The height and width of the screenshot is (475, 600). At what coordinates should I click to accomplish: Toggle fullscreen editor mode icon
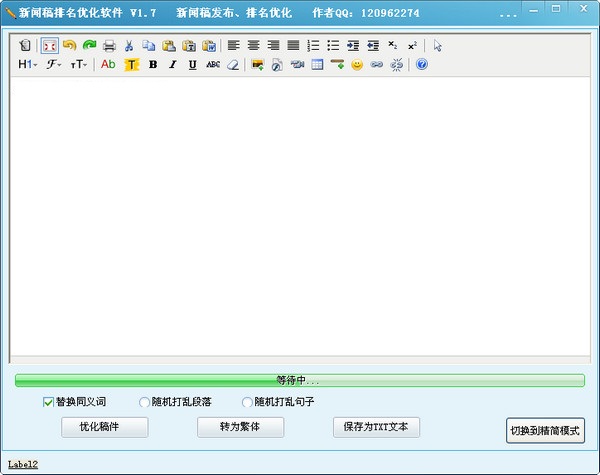[50, 46]
